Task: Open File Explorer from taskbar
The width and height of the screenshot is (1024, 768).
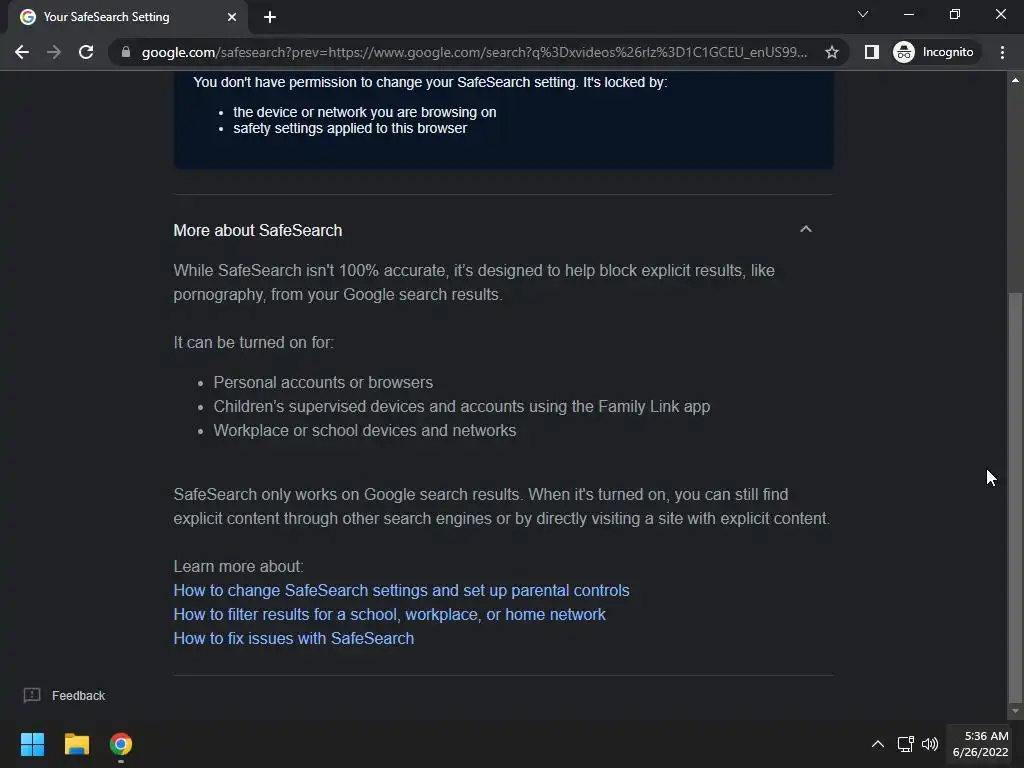Action: click(x=76, y=744)
